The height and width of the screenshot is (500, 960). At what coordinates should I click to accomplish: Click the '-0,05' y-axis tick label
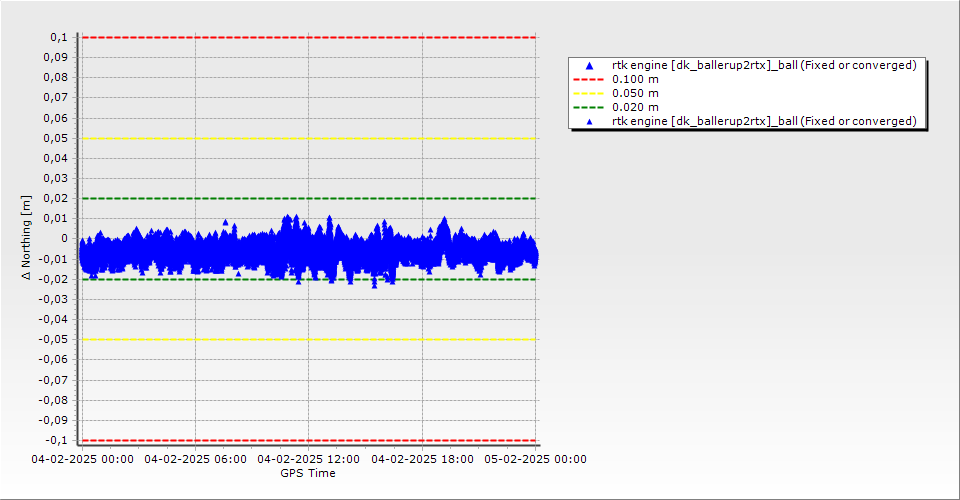coord(53,340)
